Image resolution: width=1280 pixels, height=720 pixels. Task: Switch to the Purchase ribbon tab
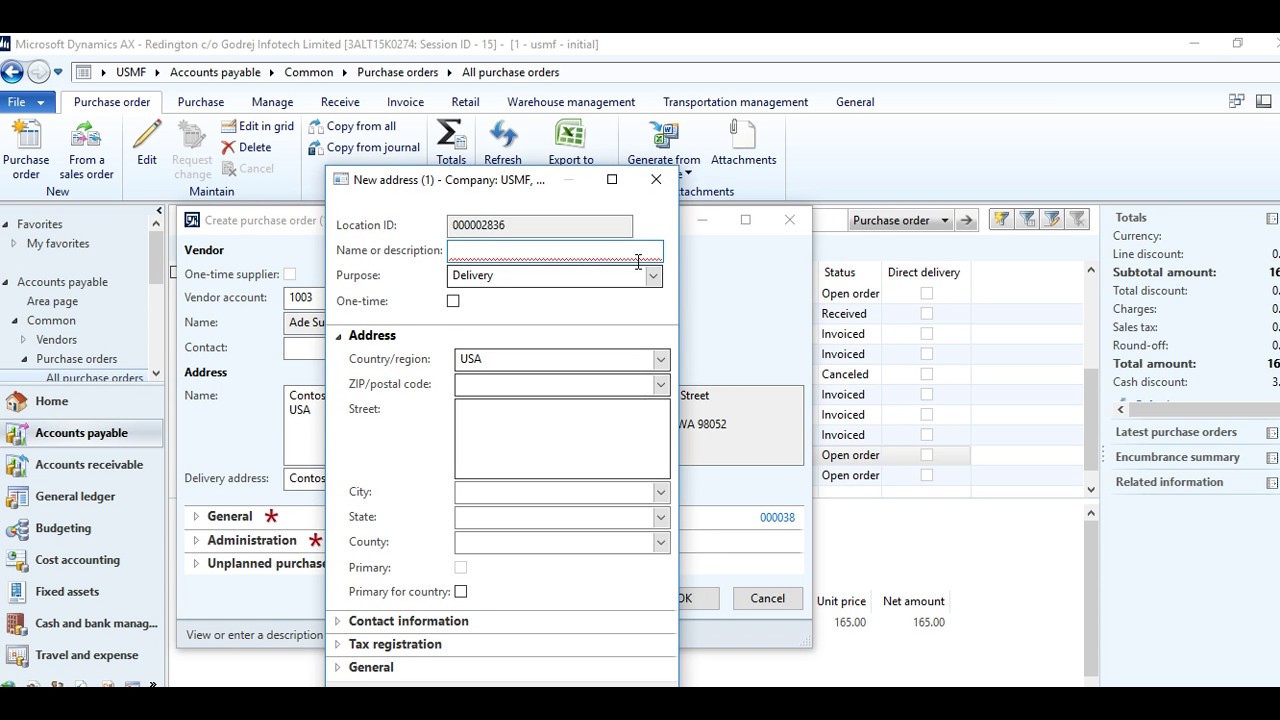pos(201,102)
